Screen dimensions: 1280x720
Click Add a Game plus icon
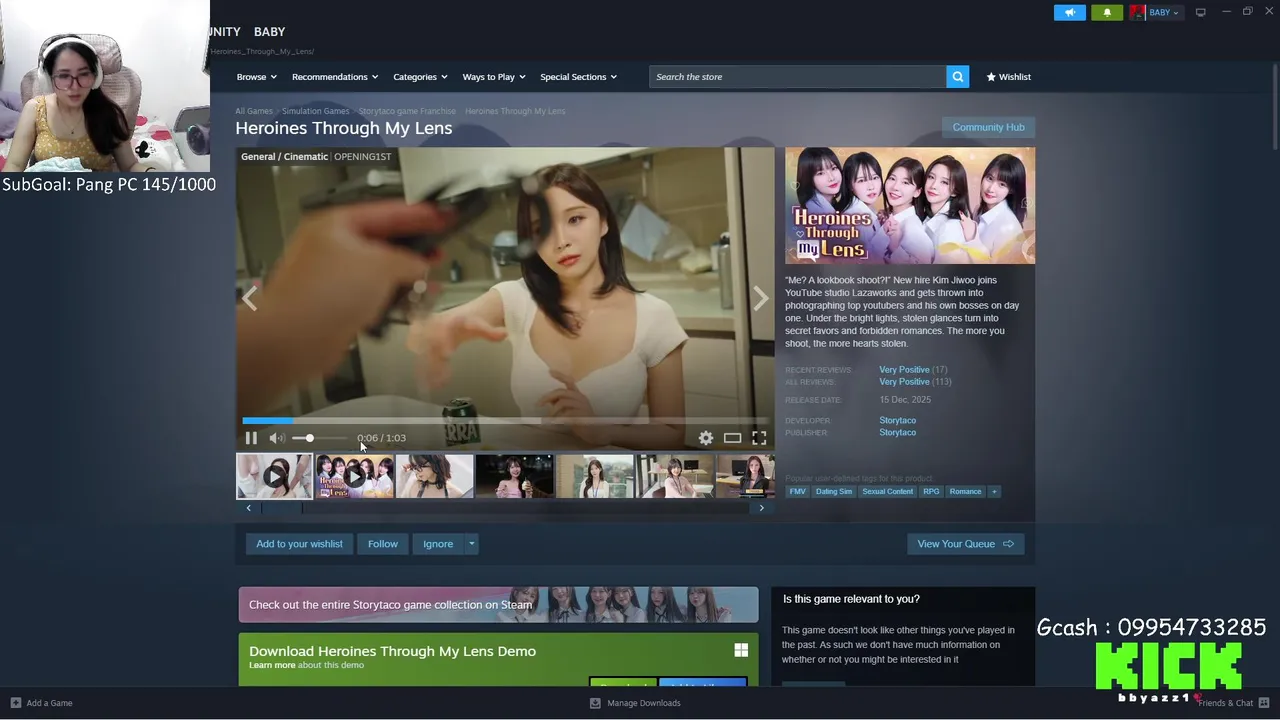pyautogui.click(x=15, y=703)
